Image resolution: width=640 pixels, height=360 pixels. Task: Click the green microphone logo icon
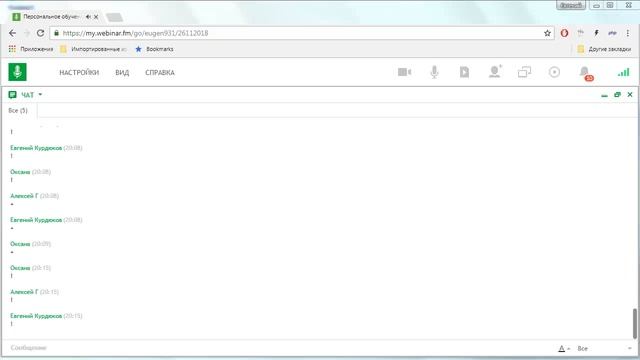pyautogui.click(x=18, y=72)
